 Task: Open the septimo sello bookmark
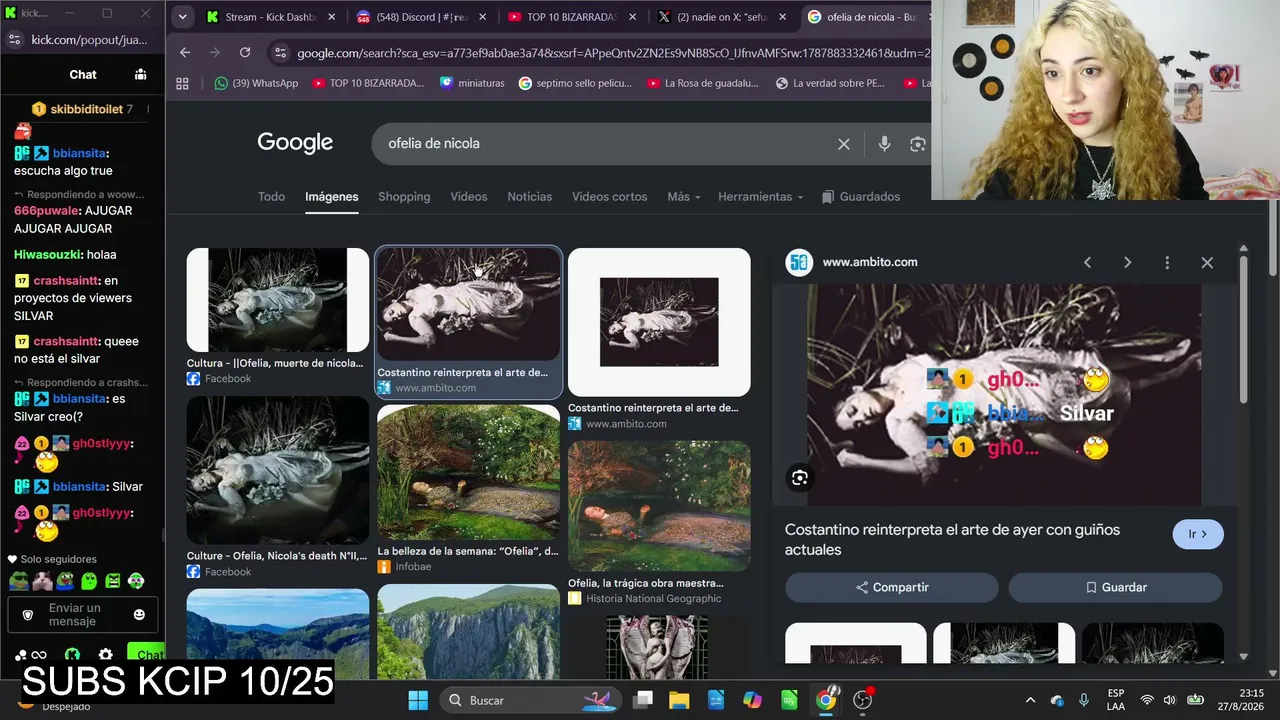click(x=575, y=84)
